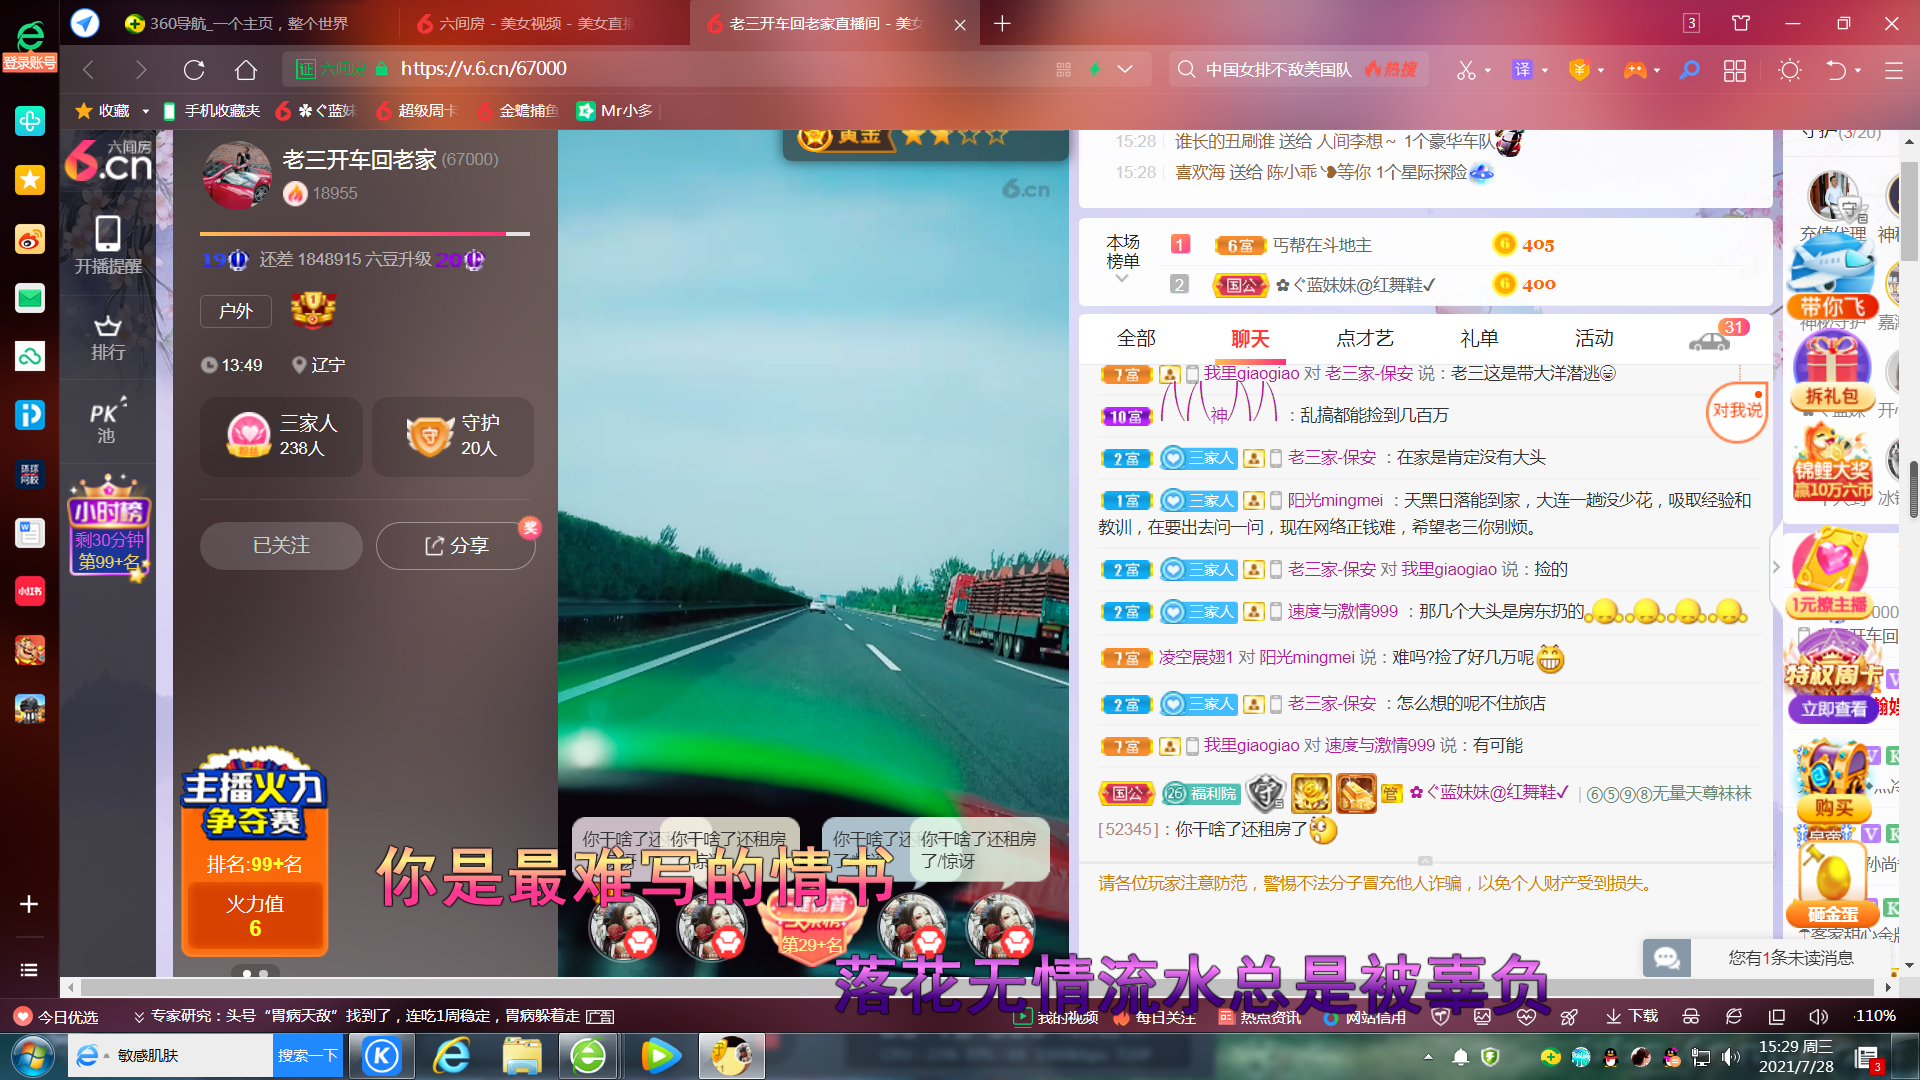Open the Windows Start button
This screenshot has width=1920, height=1080.
pyautogui.click(x=31, y=1056)
